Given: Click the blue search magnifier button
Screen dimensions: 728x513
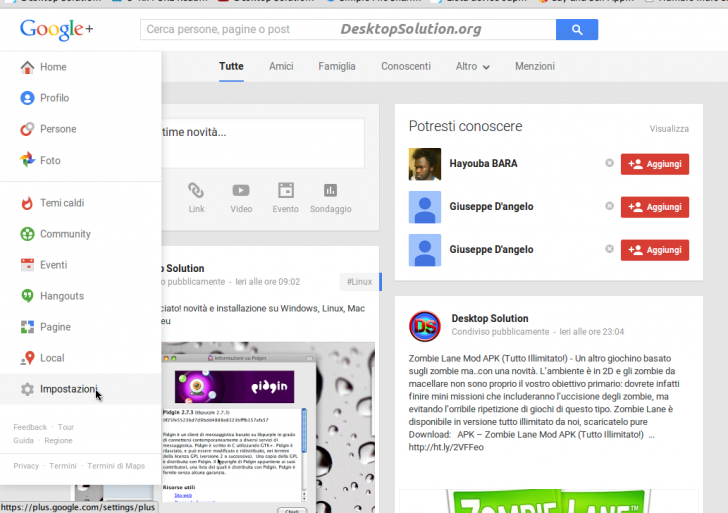Looking at the screenshot, I should (x=577, y=30).
